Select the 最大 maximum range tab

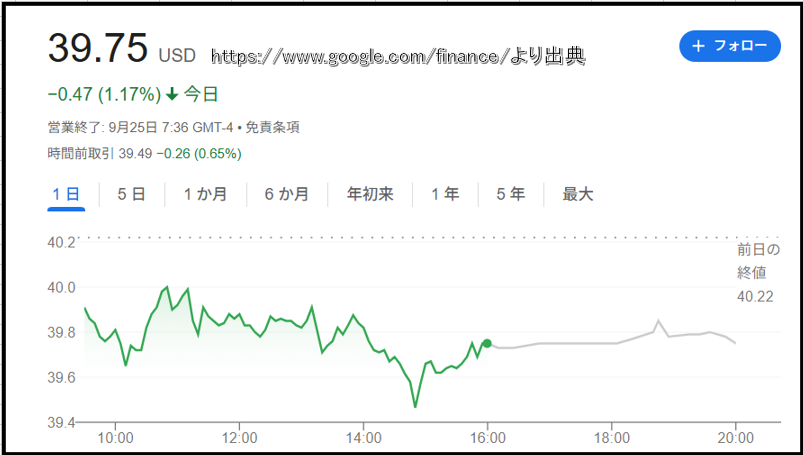click(578, 194)
